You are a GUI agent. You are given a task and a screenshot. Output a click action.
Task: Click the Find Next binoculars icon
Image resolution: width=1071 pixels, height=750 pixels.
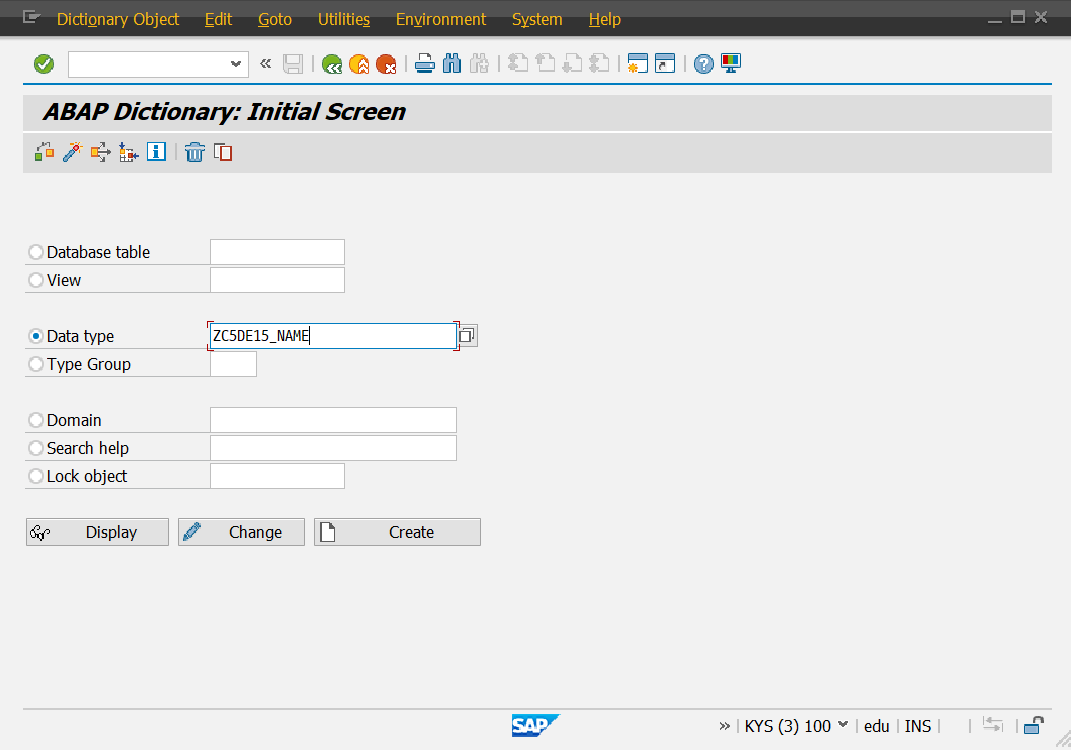[479, 64]
